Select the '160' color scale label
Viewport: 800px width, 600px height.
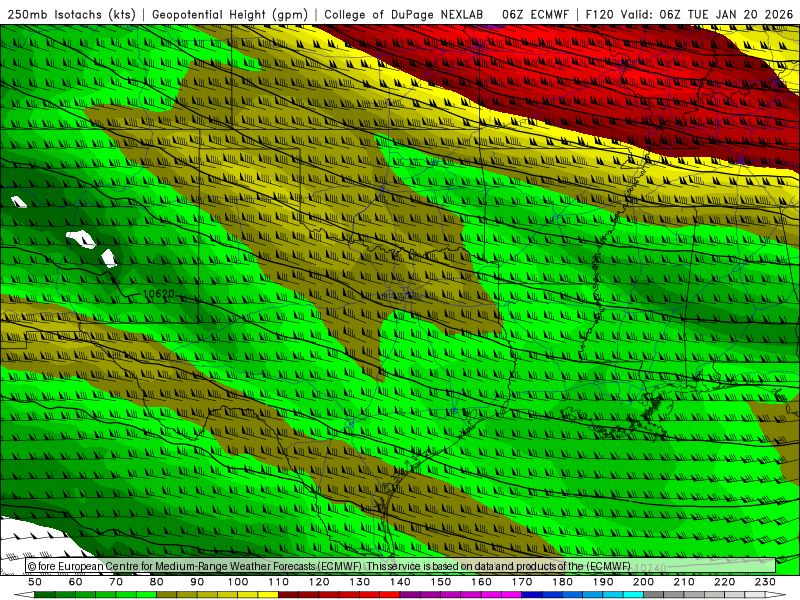[x=481, y=582]
